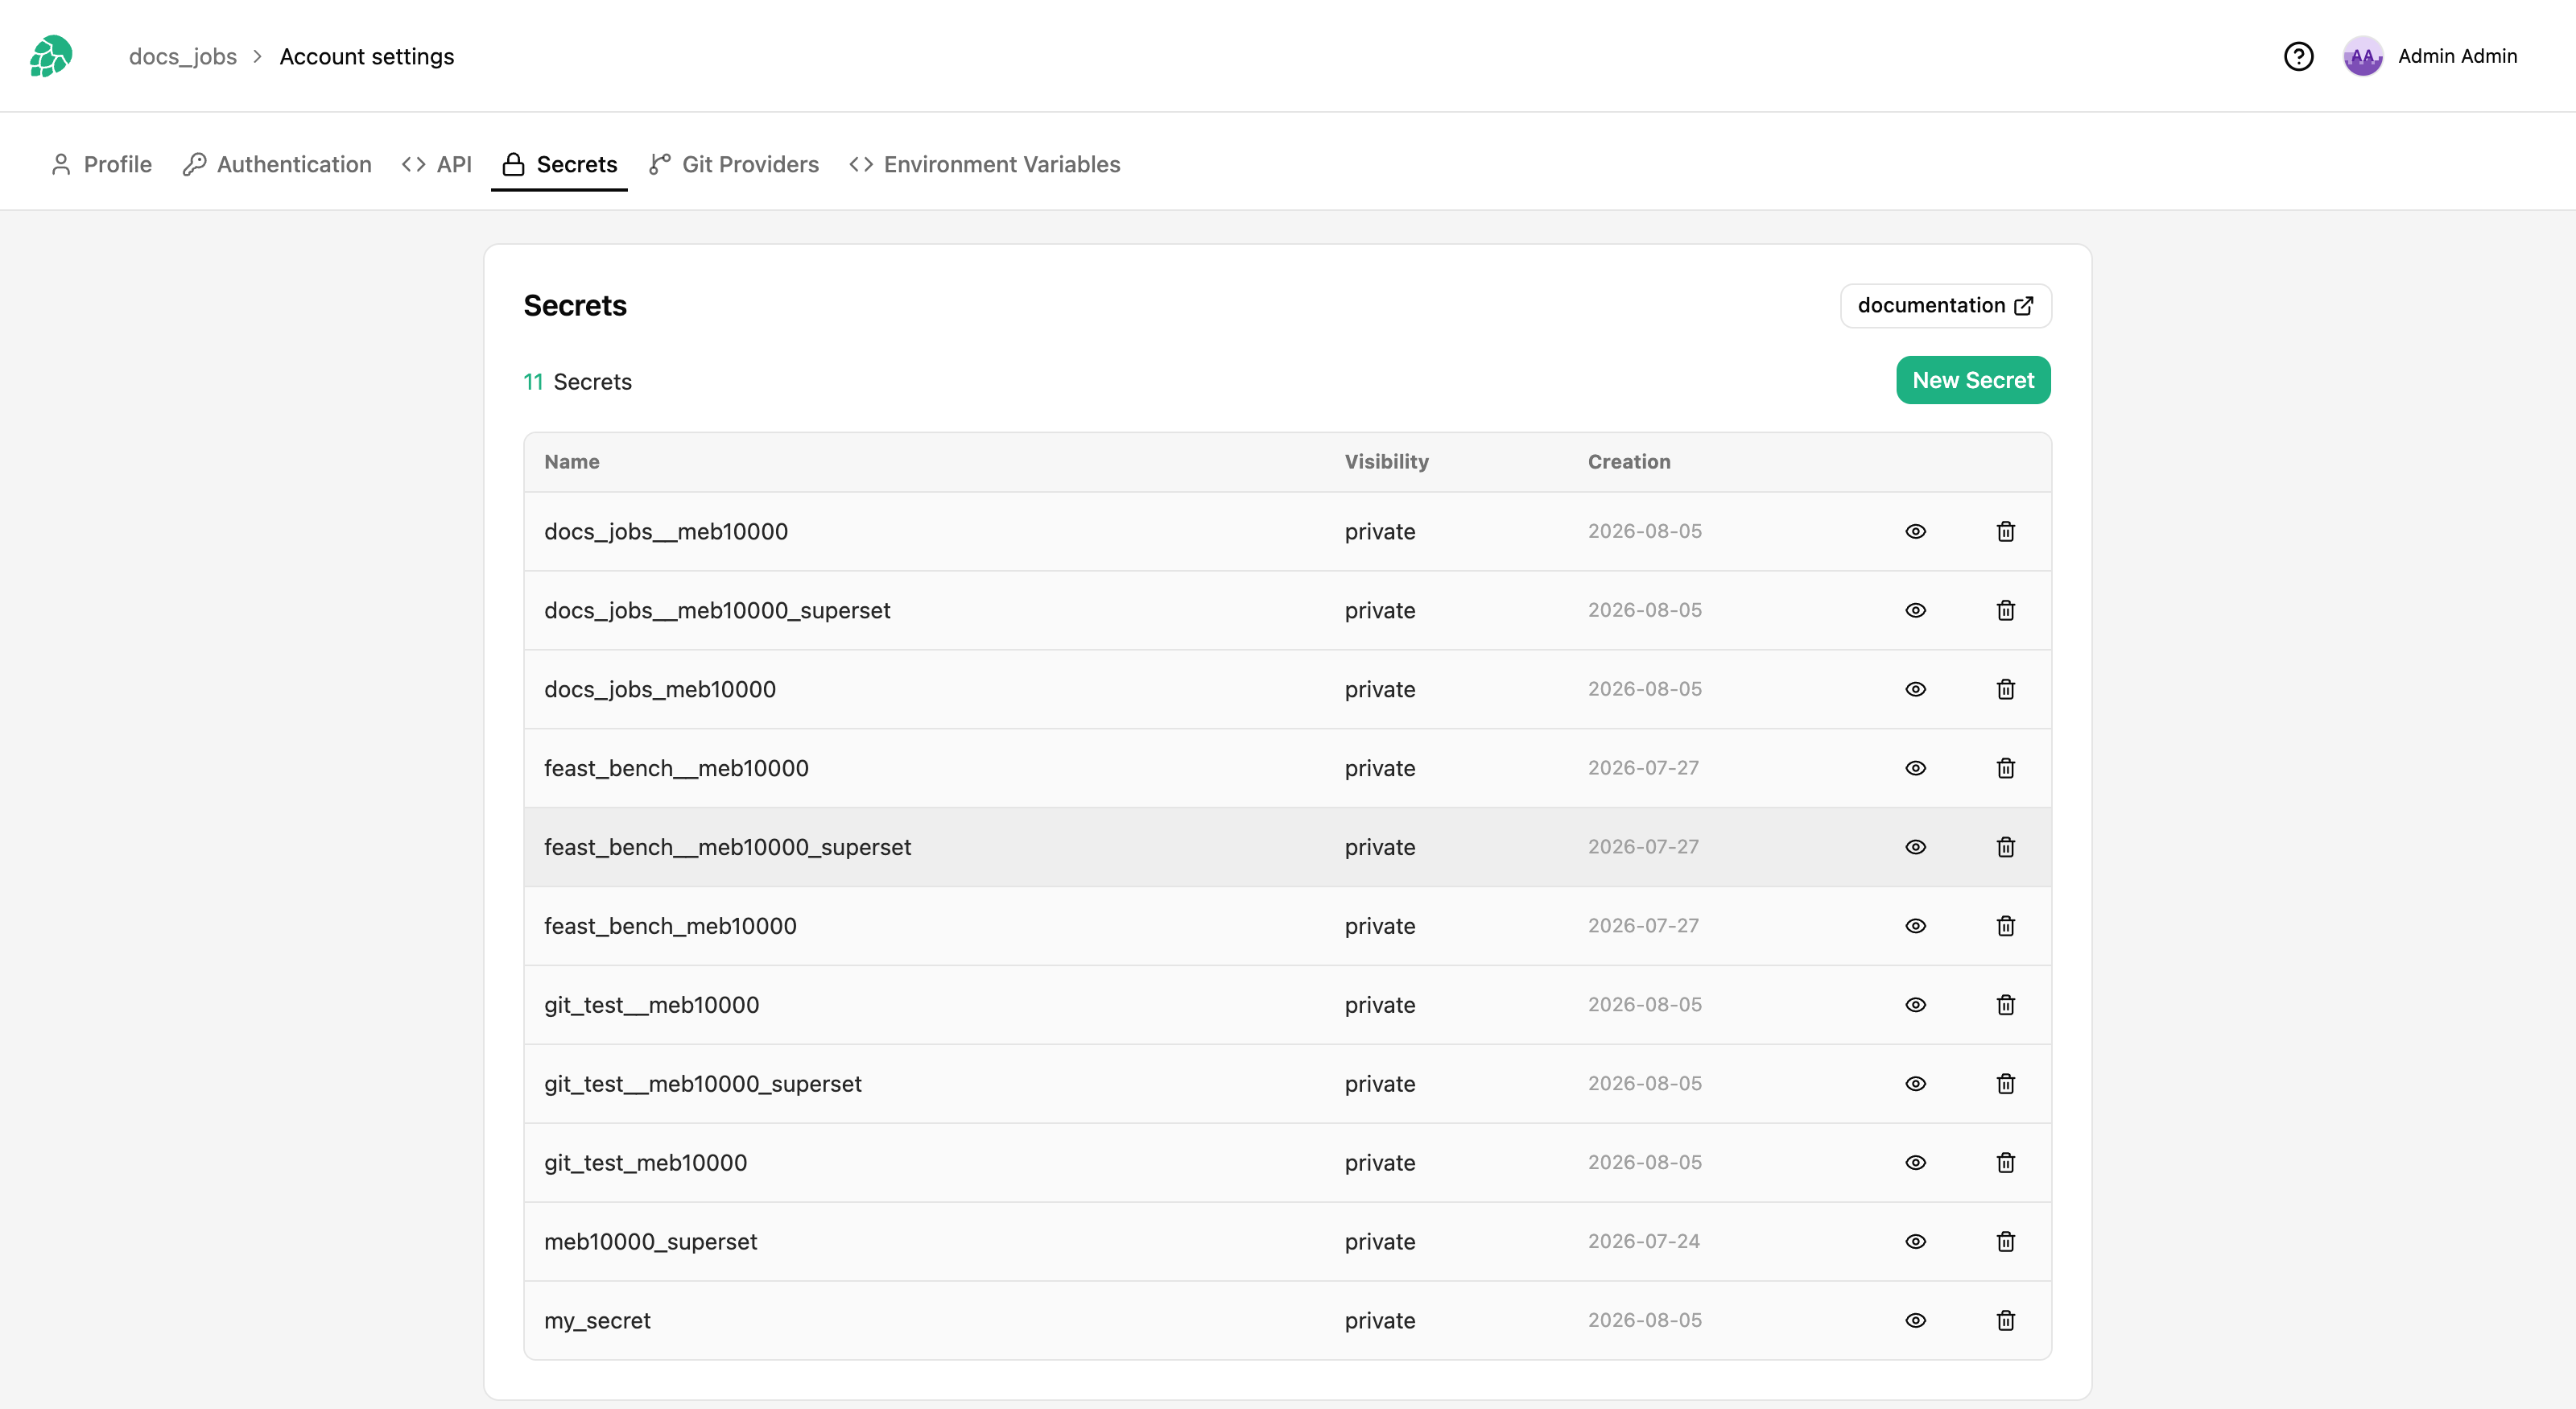Select the Secrets tab
The image size is (2576, 1409).
560,164
